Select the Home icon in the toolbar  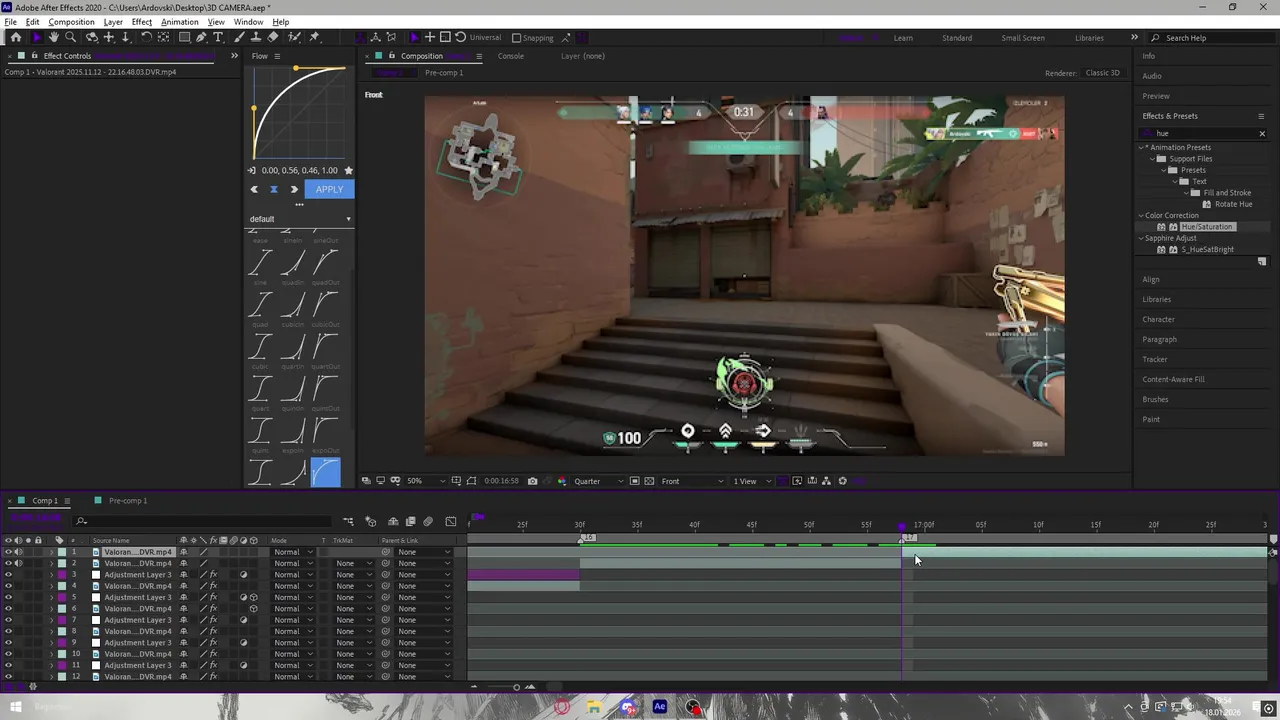coord(16,37)
